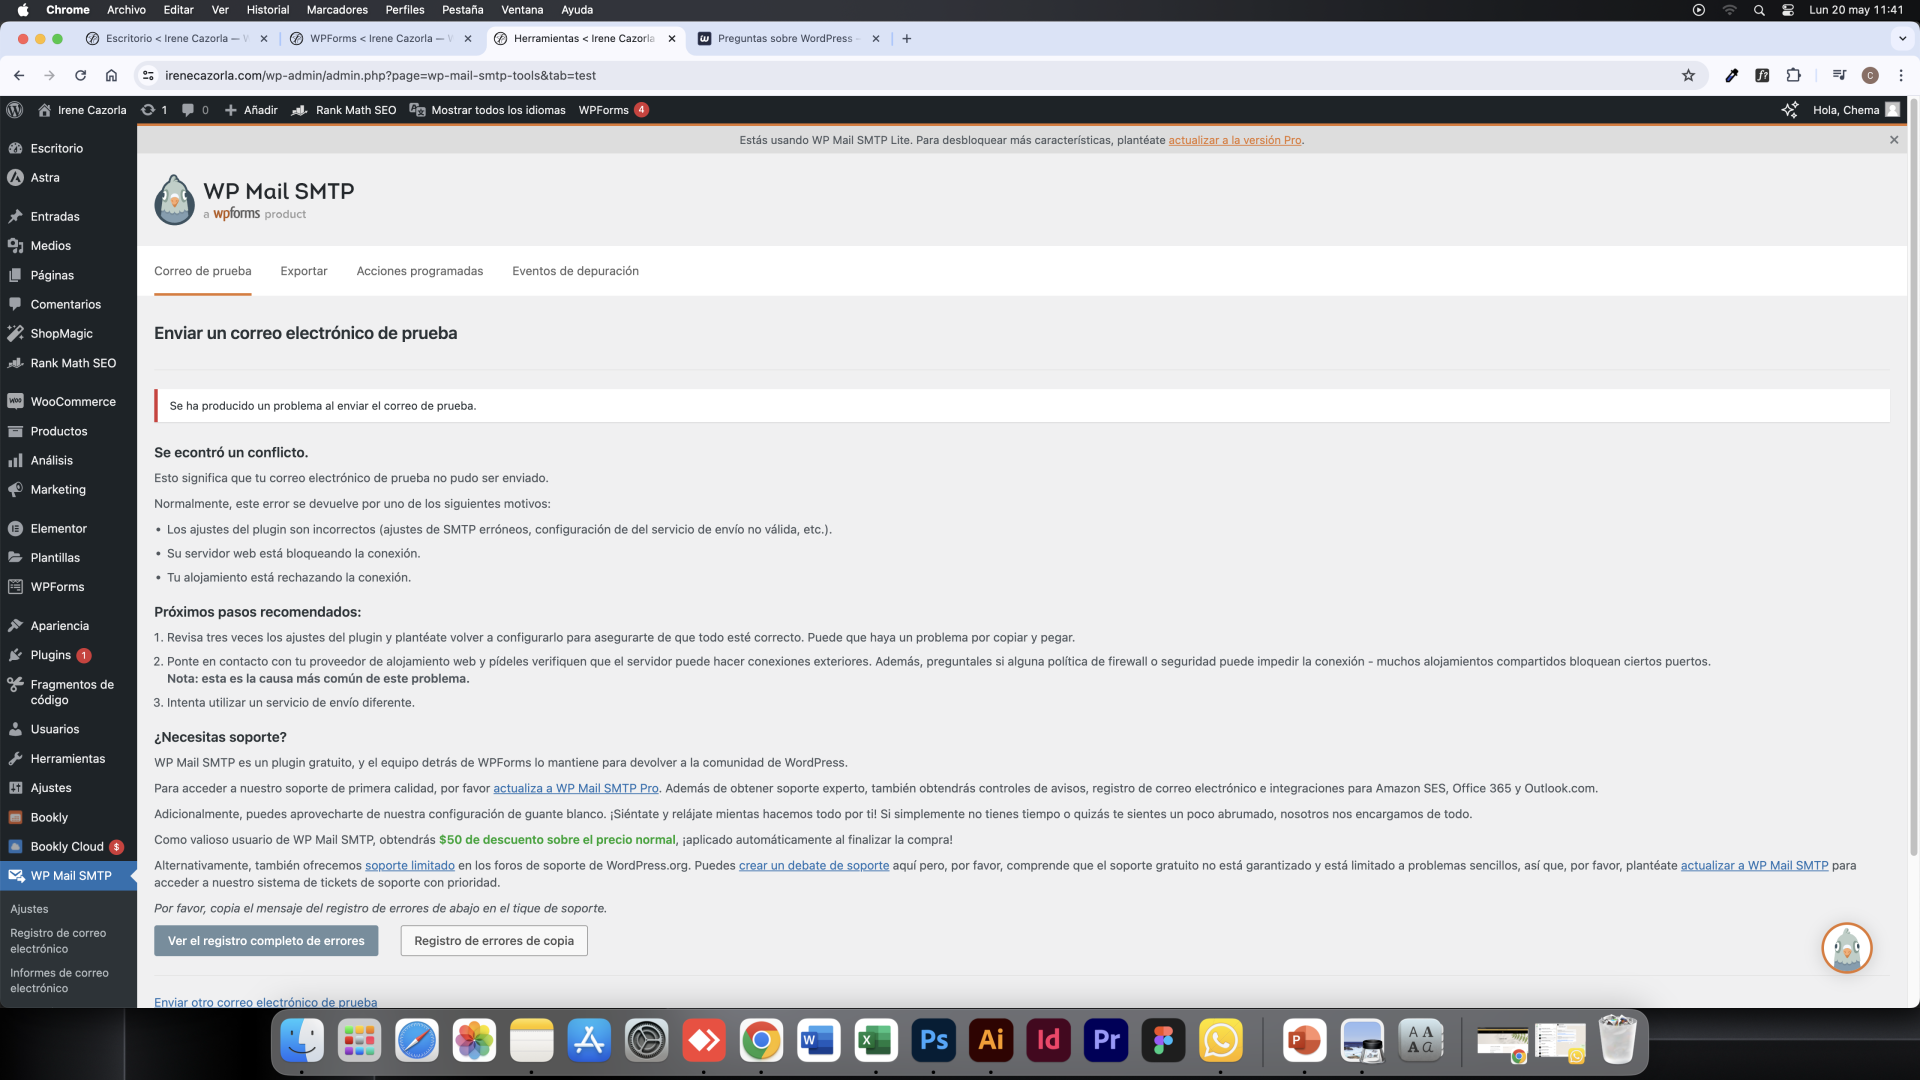
Task: Open crear un debate de soporte link
Action: pyautogui.click(x=814, y=865)
